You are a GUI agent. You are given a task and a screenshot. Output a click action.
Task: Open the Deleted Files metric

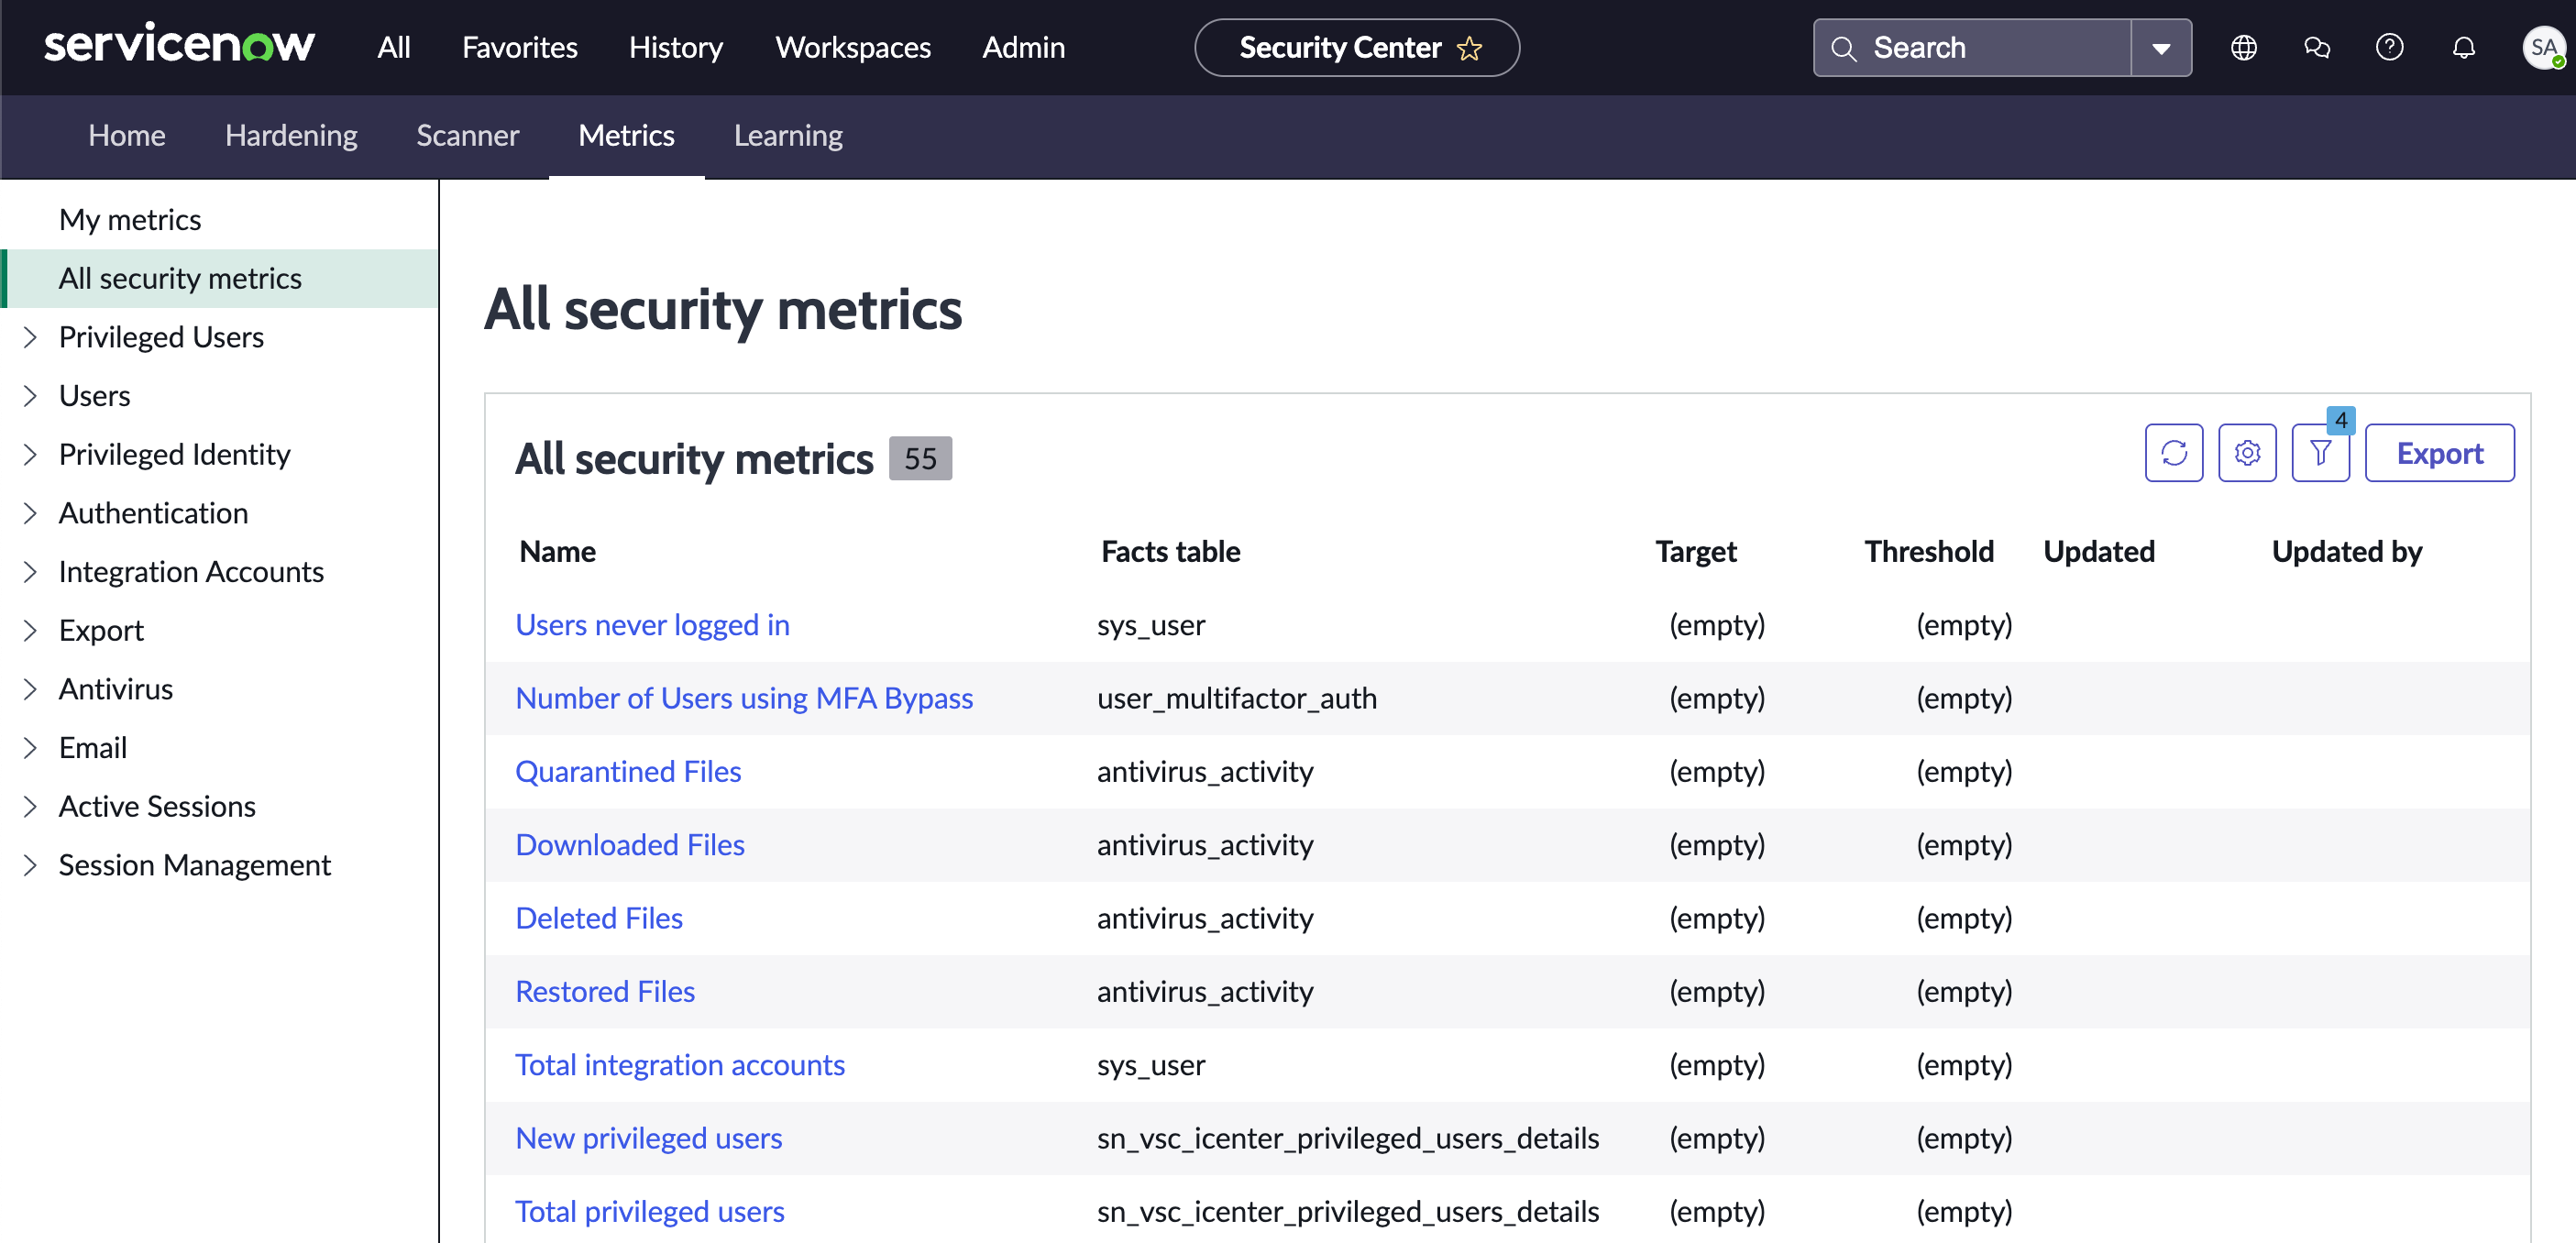tap(599, 918)
